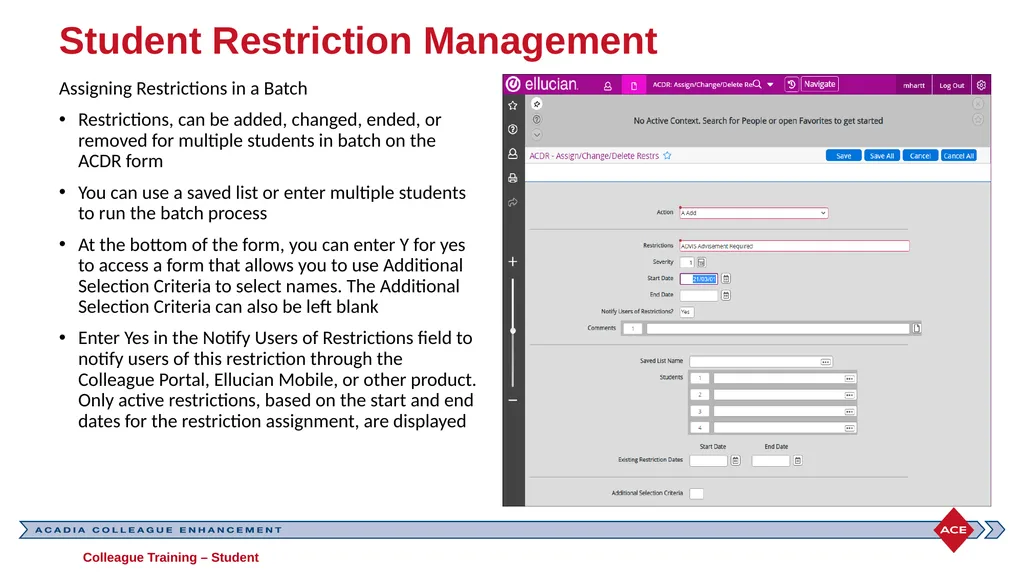Click the ACE diamond logo in footer

(x=953, y=530)
